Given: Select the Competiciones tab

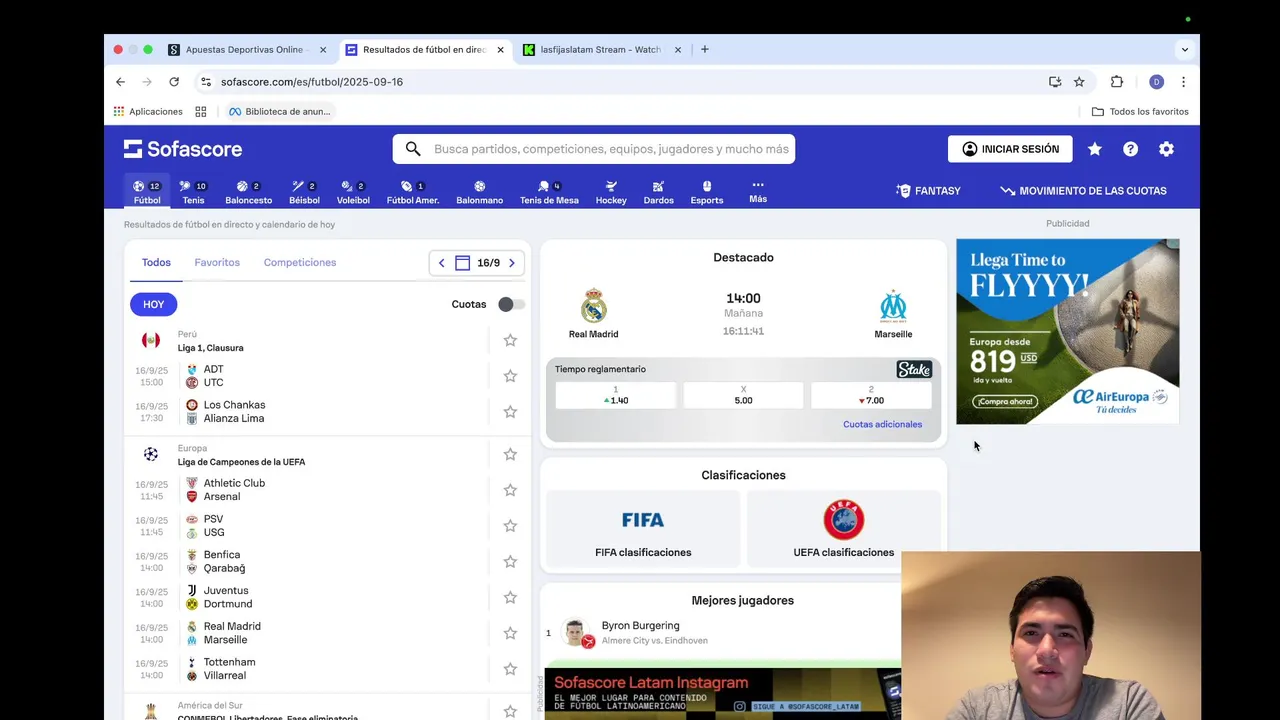Looking at the screenshot, I should [x=300, y=263].
